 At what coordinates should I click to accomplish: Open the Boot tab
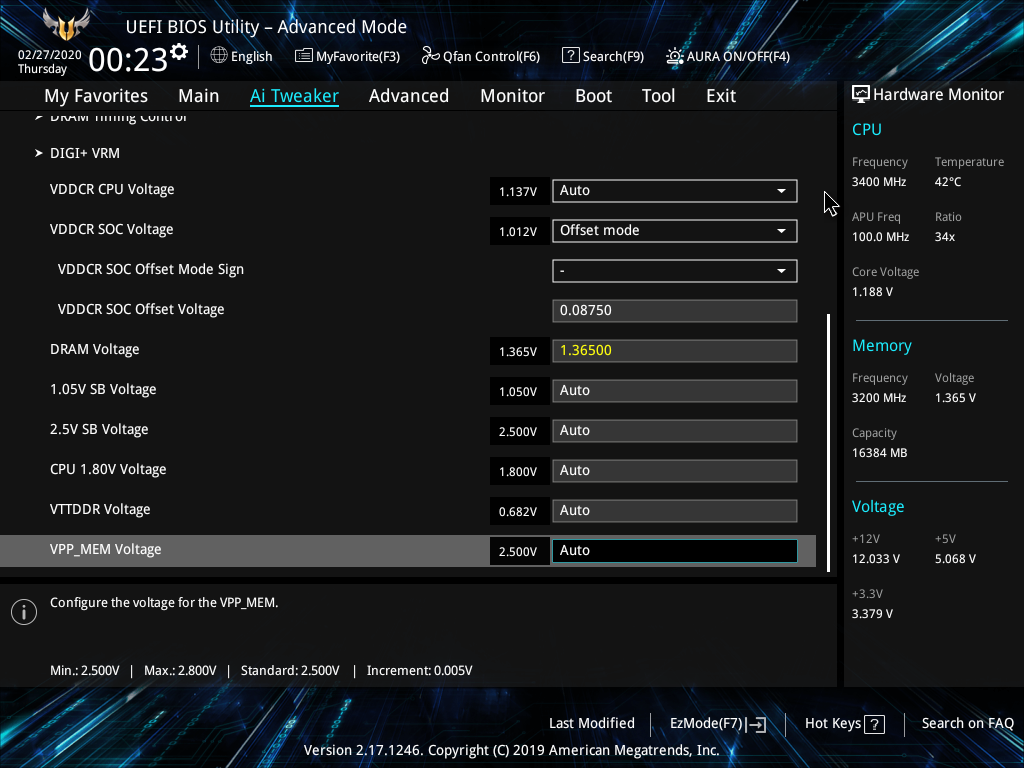click(x=594, y=96)
